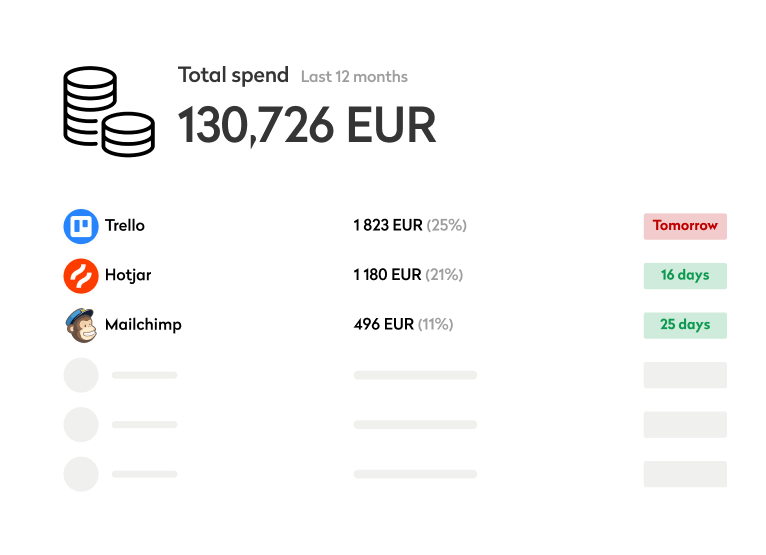Viewport: 766px width, 555px height.
Task: Click the 16 days renewal badge
Action: (685, 276)
